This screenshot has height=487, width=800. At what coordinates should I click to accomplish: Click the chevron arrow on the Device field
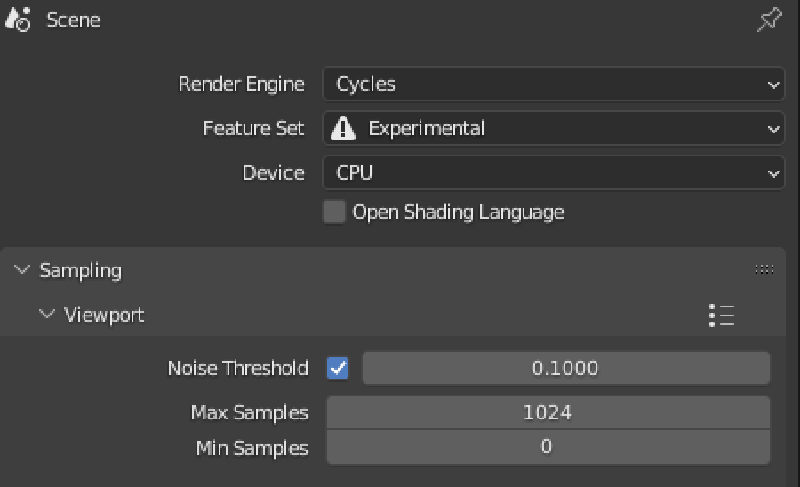click(x=773, y=173)
